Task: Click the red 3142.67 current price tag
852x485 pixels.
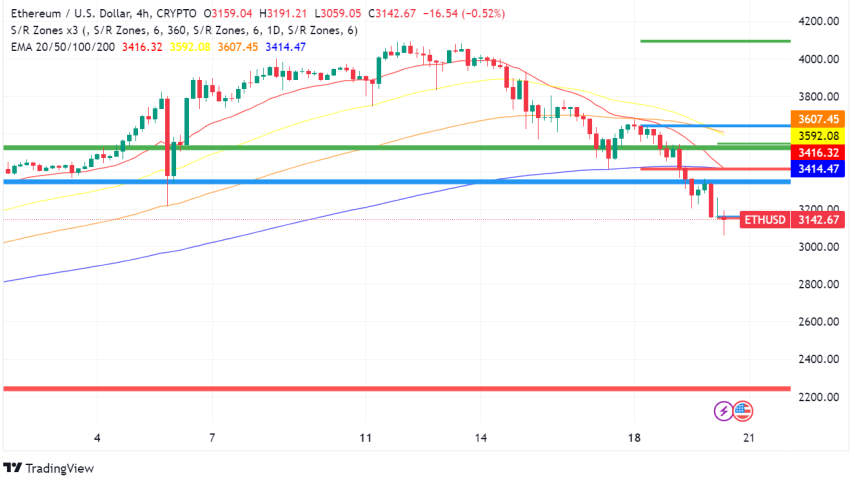Action: pos(818,220)
